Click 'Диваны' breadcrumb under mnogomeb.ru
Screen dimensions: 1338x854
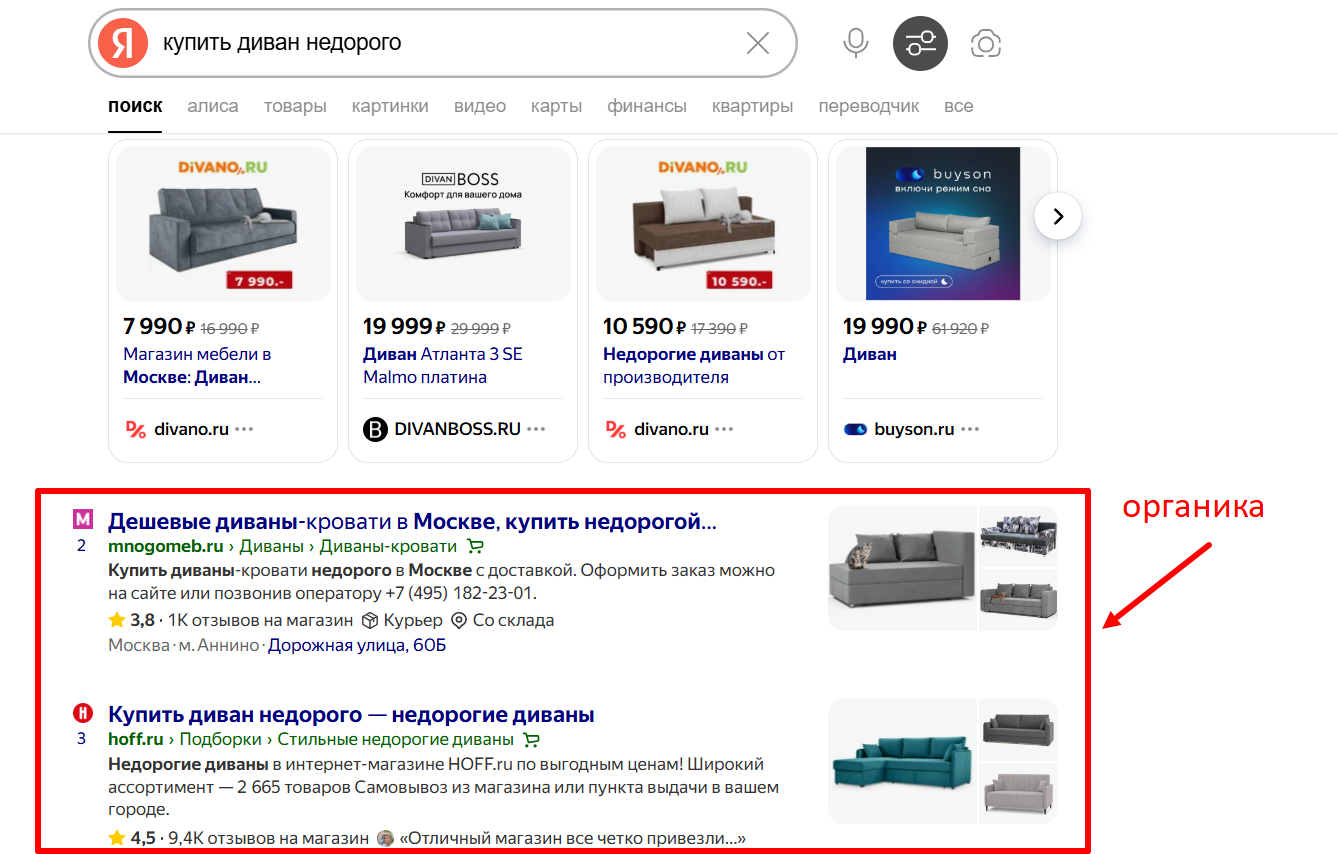tap(271, 546)
